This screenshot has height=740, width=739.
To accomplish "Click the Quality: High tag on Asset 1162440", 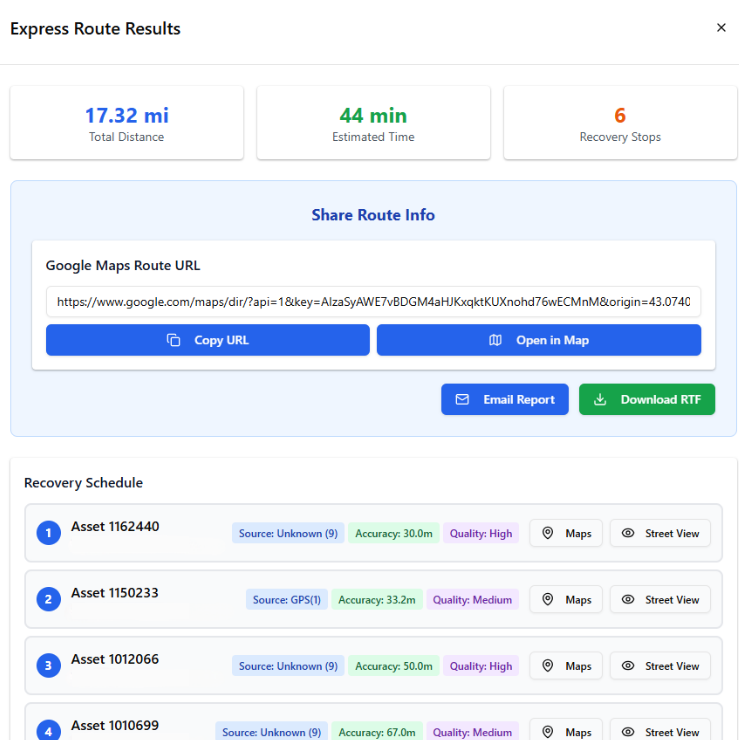I will pyautogui.click(x=481, y=534).
